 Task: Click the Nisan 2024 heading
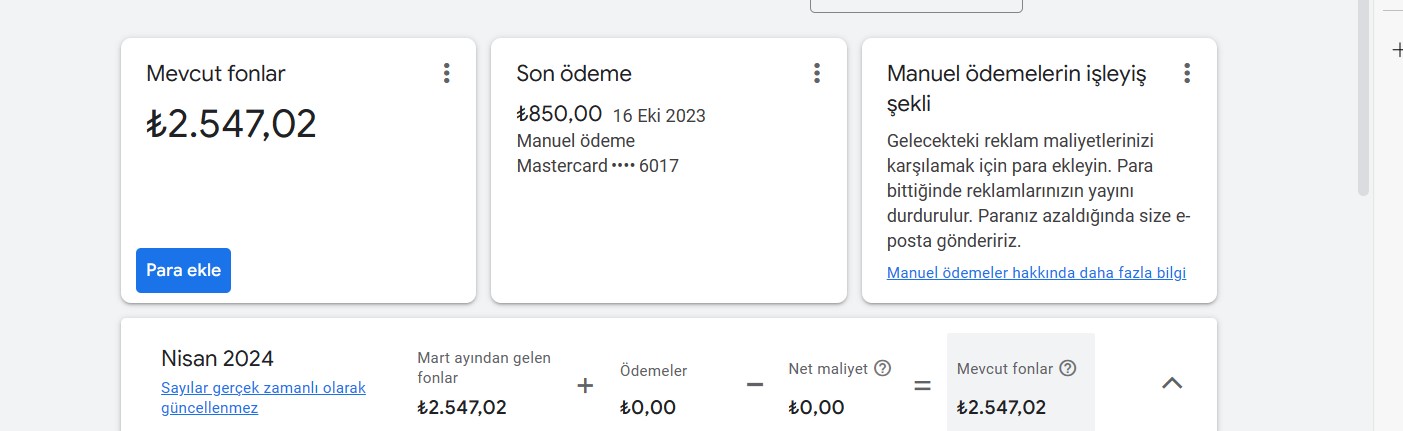click(217, 358)
